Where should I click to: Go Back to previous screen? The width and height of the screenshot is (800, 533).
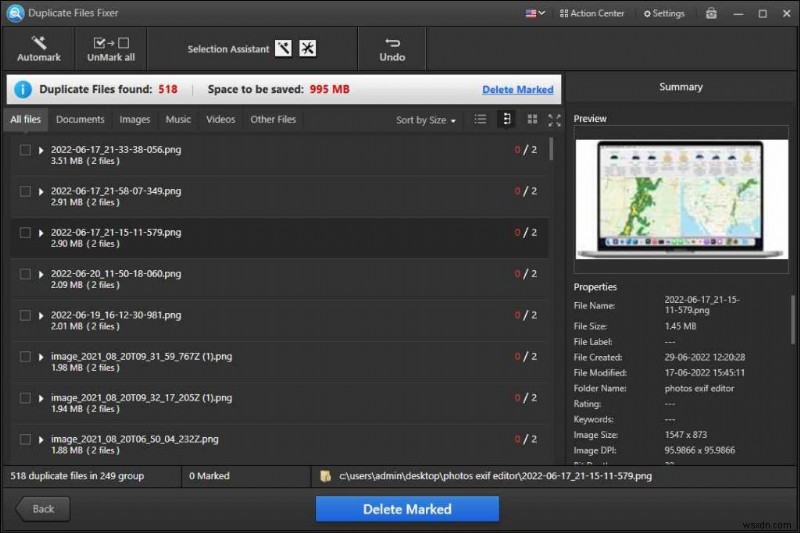[x=43, y=509]
